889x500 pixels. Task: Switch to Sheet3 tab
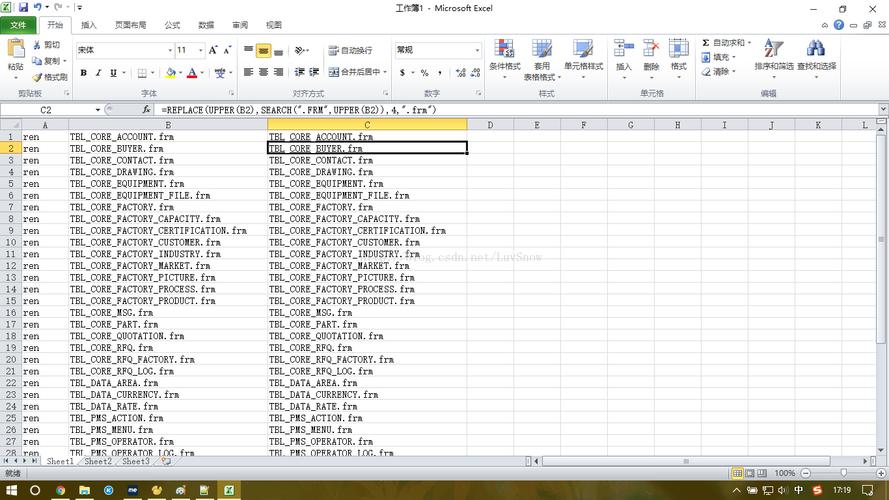pyautogui.click(x=136, y=461)
